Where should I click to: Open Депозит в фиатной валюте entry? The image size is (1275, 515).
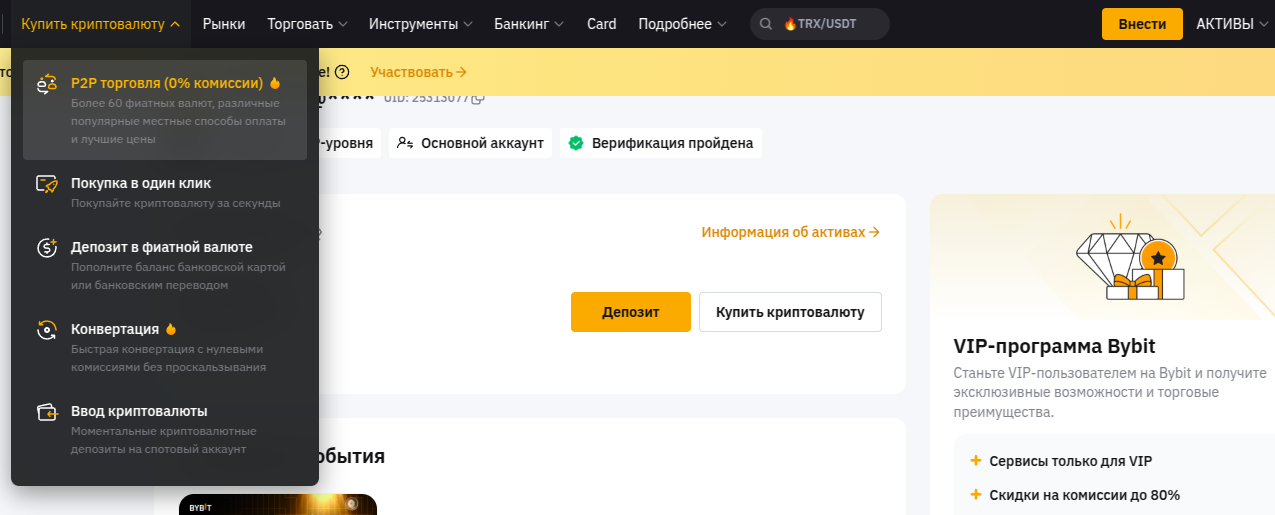(x=165, y=265)
